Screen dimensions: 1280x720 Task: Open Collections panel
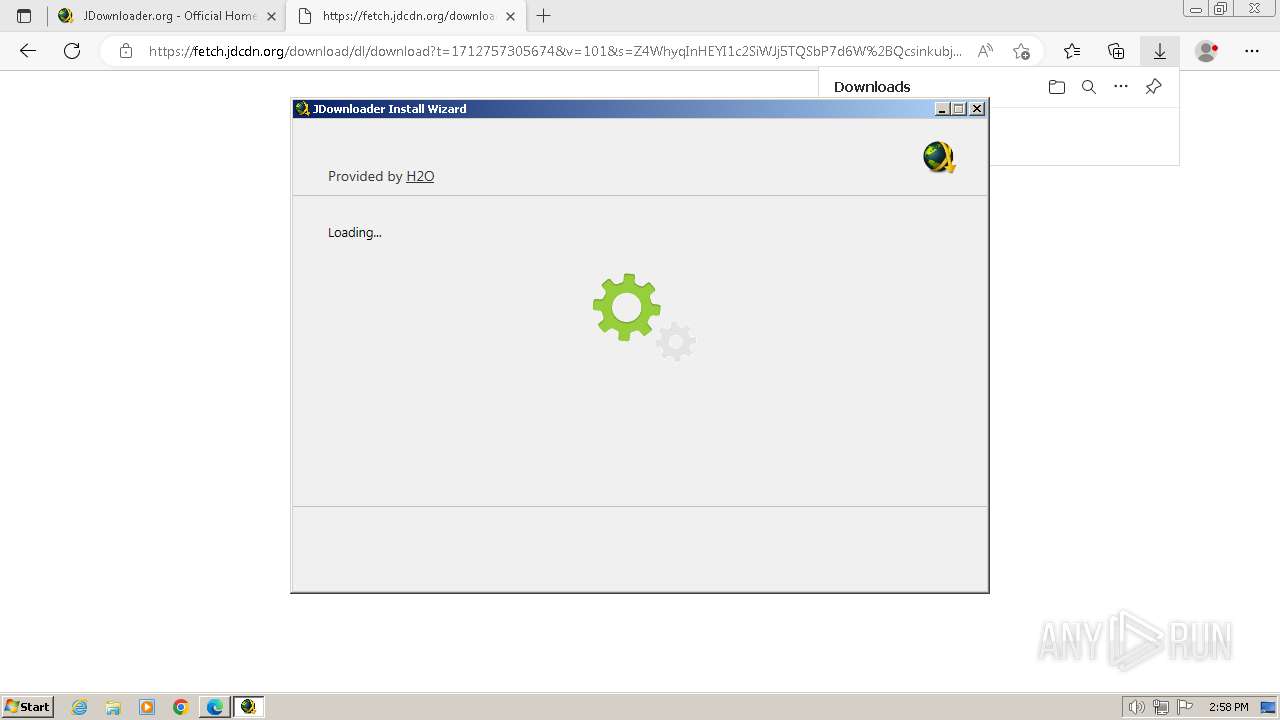click(x=1116, y=51)
